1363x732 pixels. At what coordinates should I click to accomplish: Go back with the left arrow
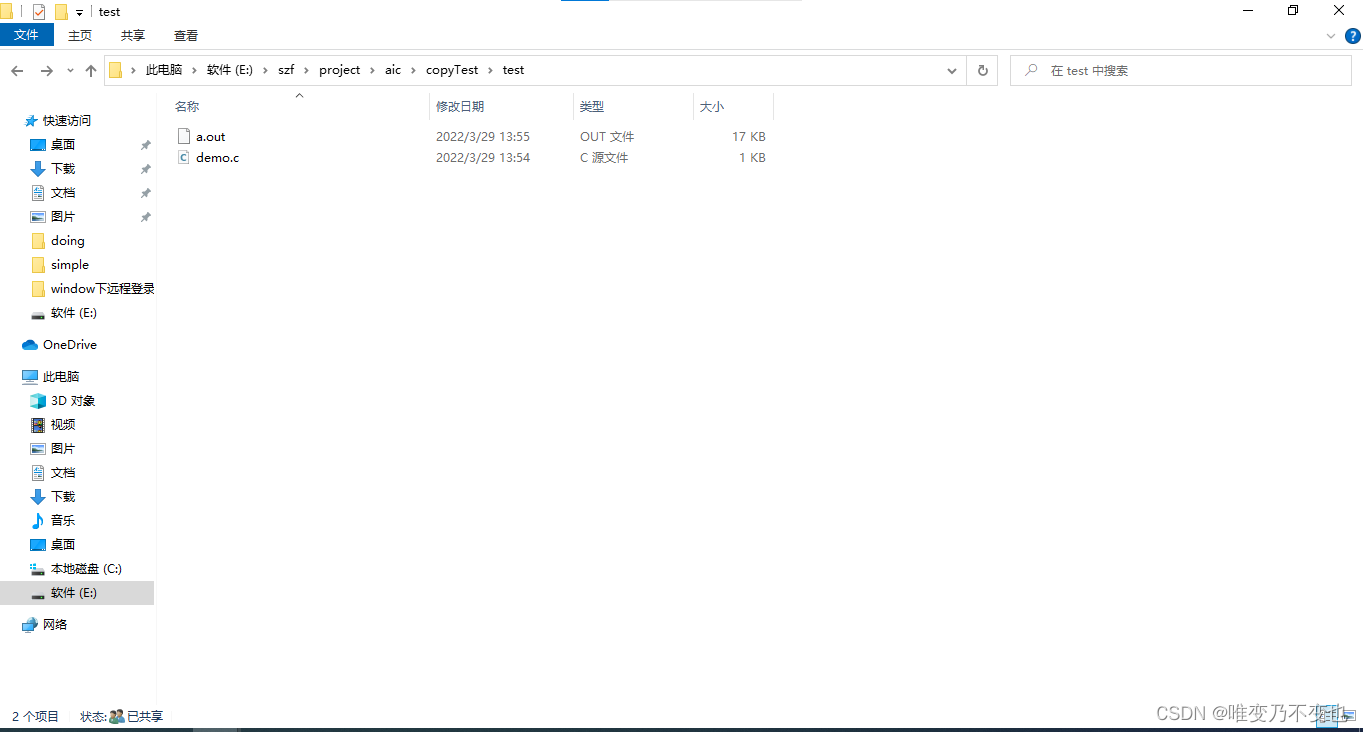(17, 71)
